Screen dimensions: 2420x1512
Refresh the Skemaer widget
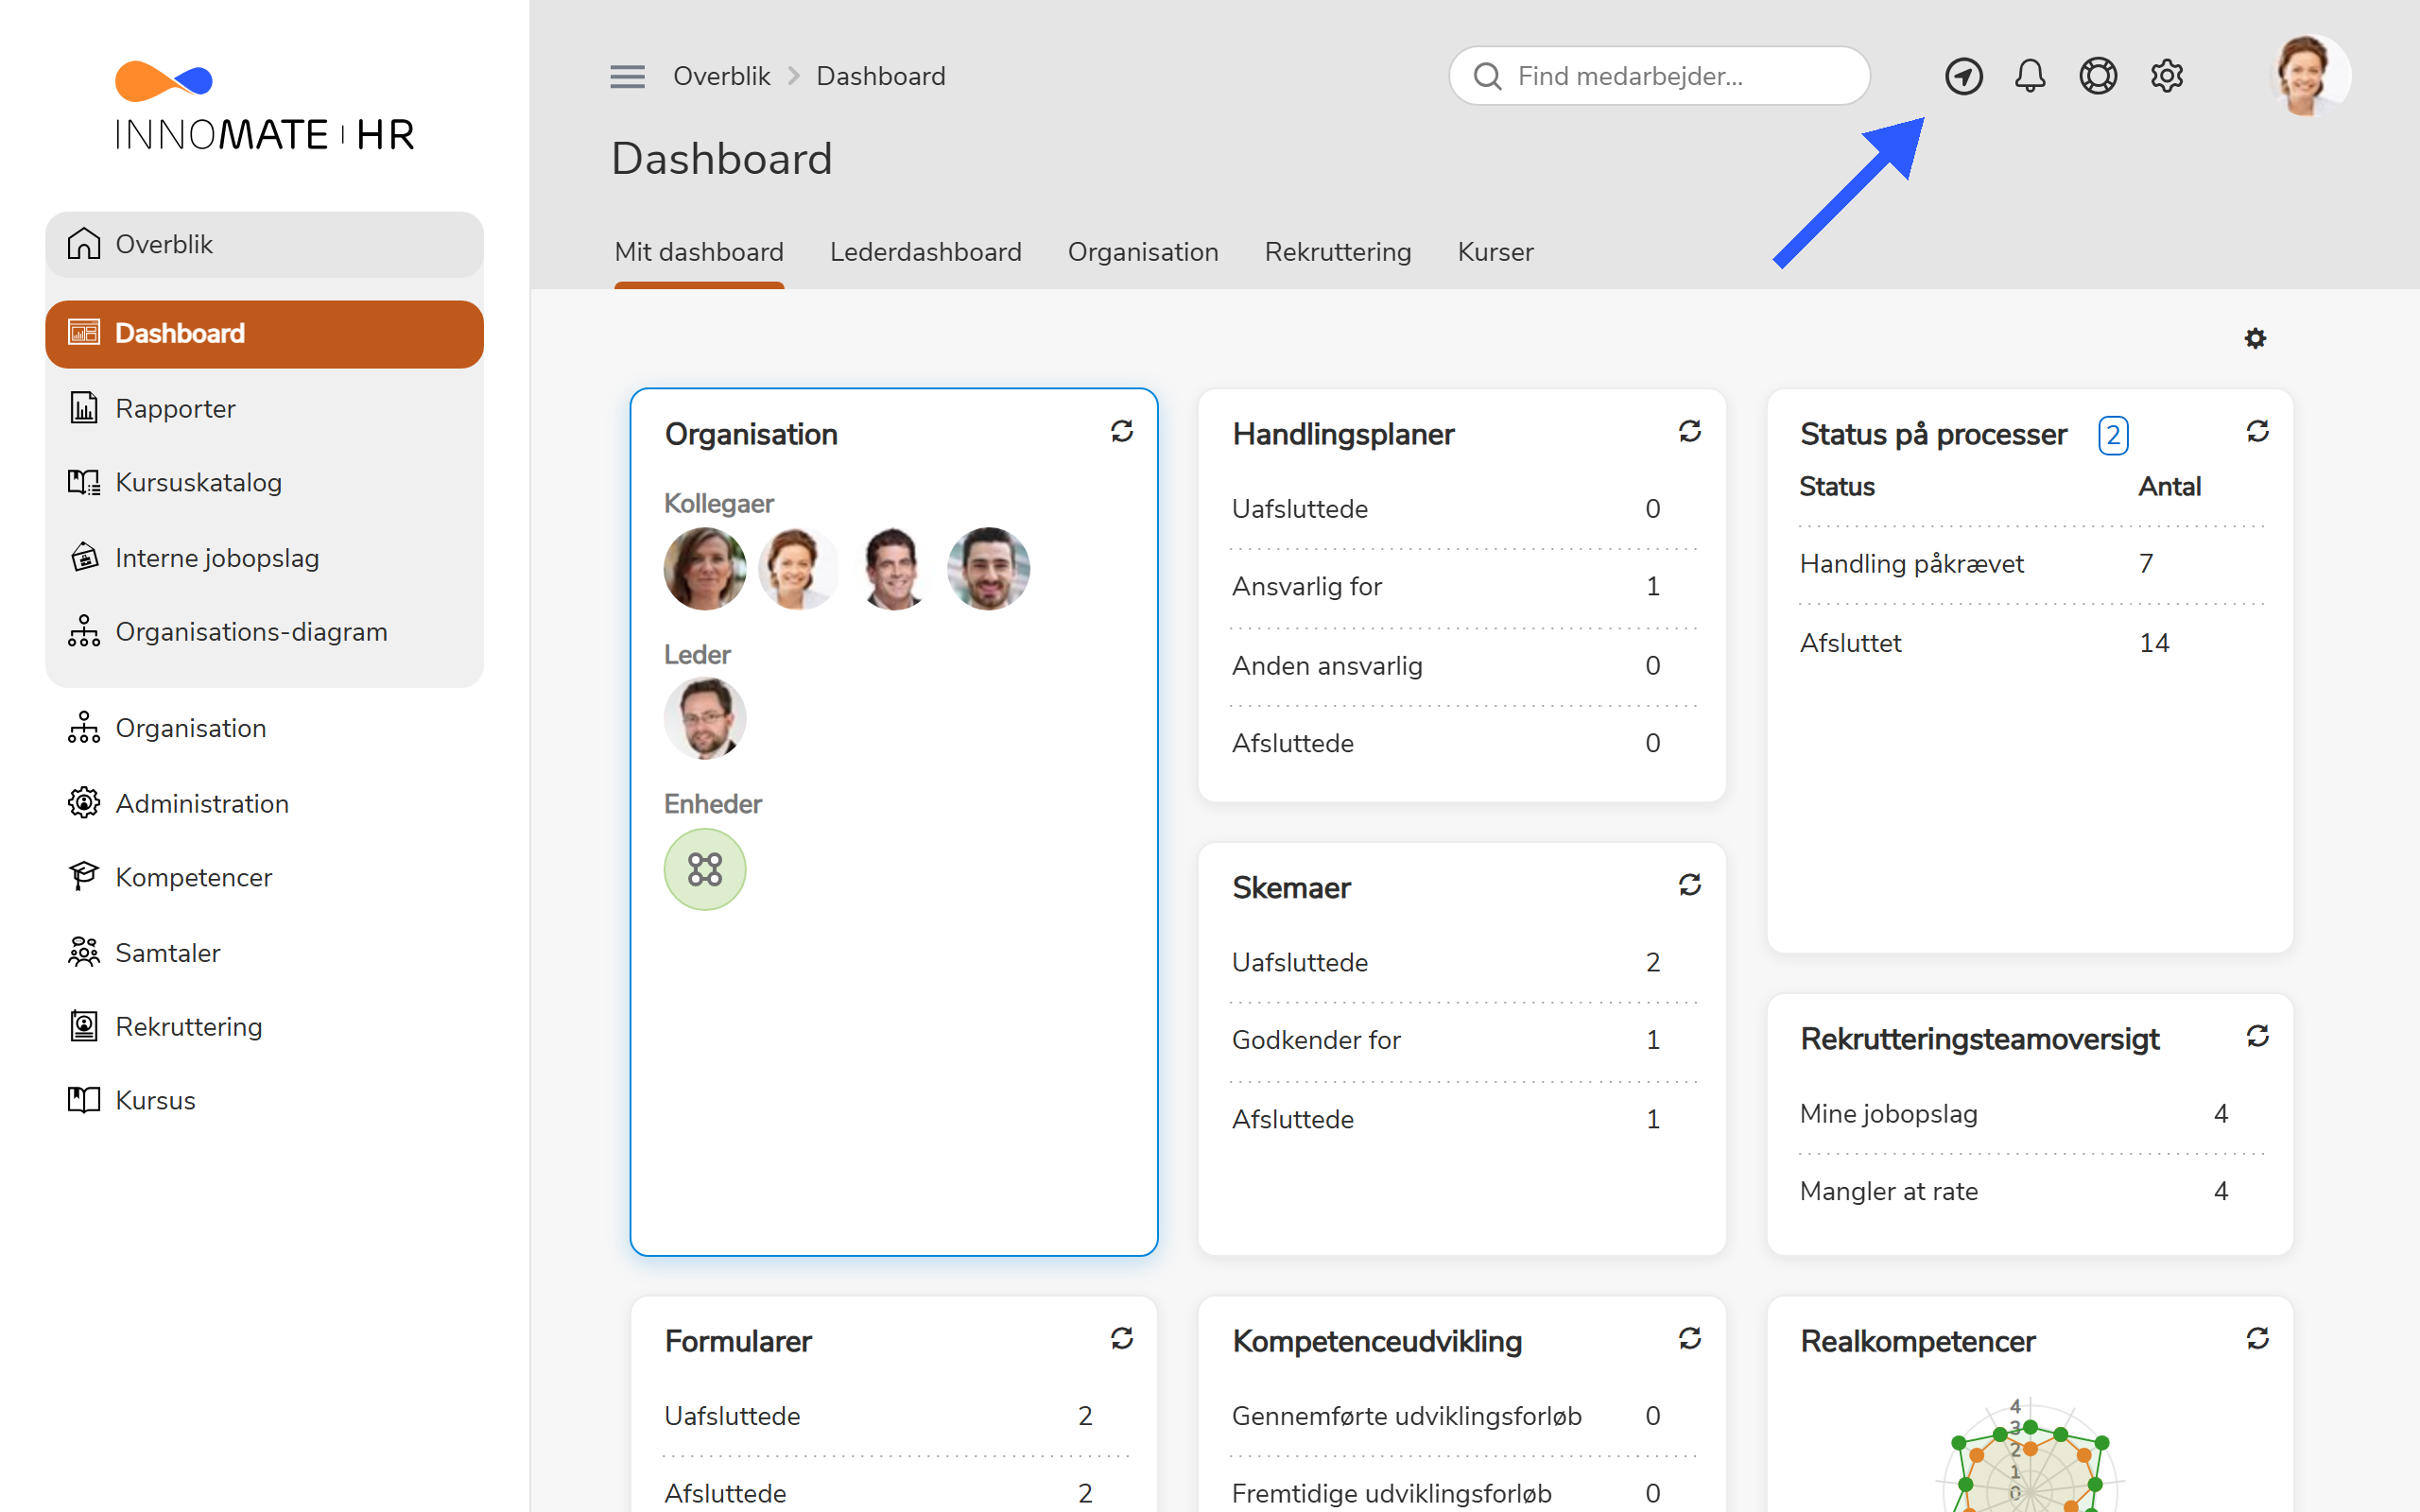1690,885
